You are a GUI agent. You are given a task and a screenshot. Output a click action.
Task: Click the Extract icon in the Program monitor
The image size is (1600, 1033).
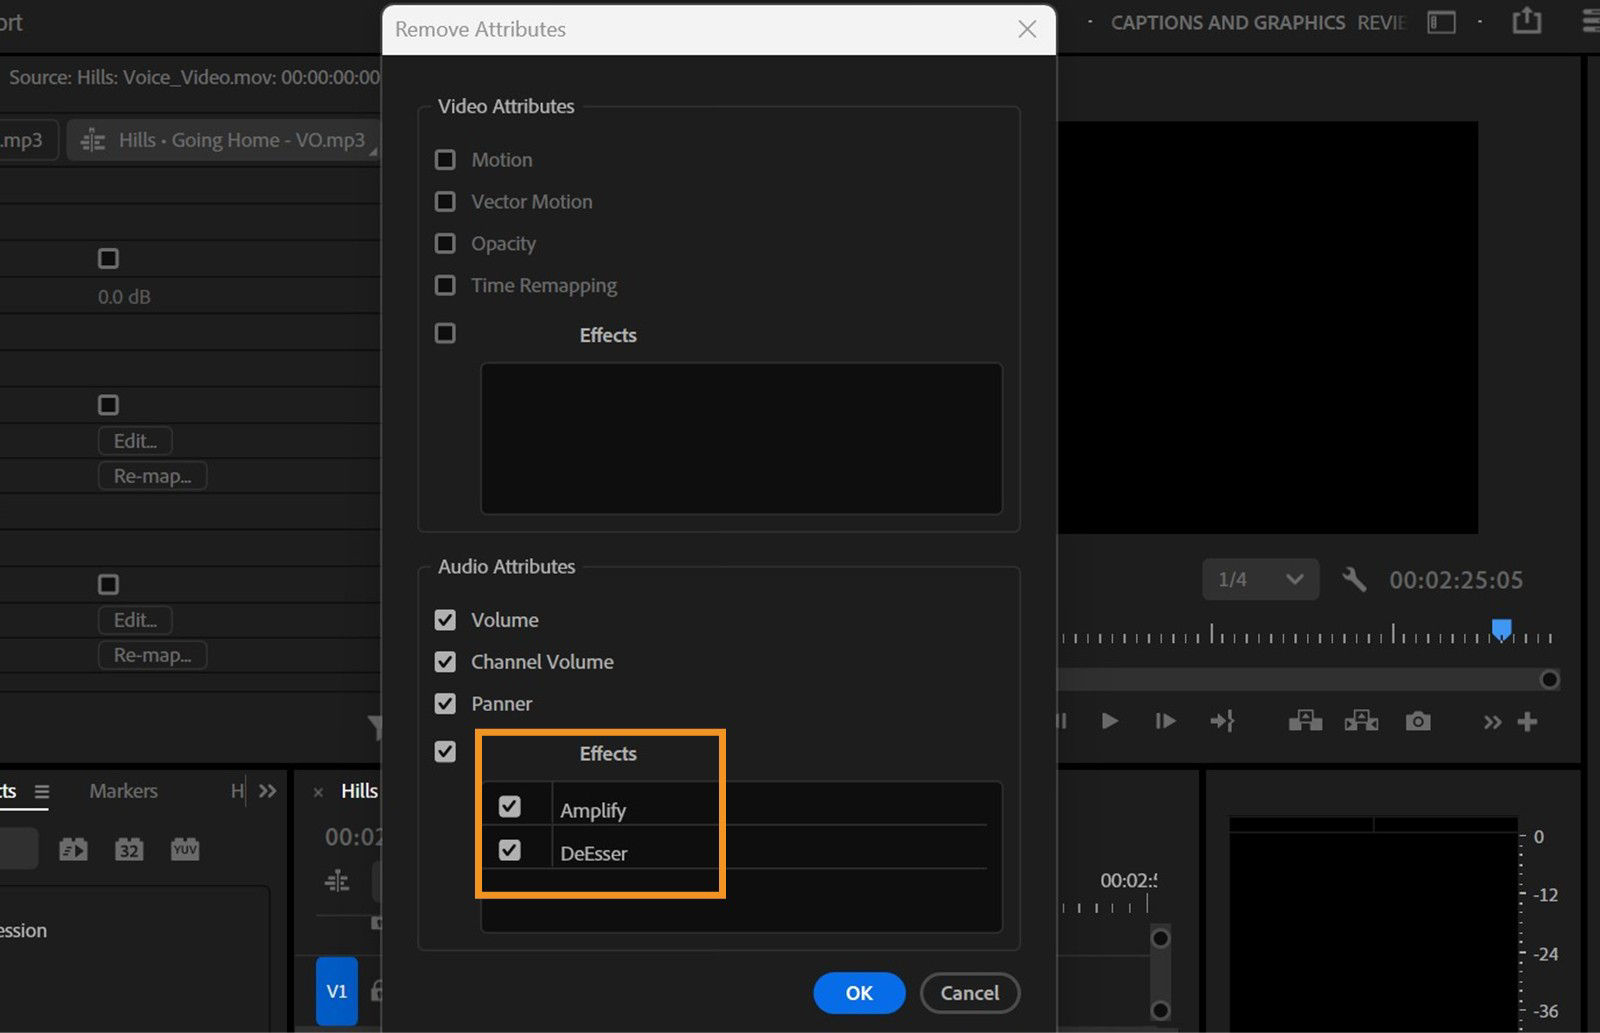1362,721
